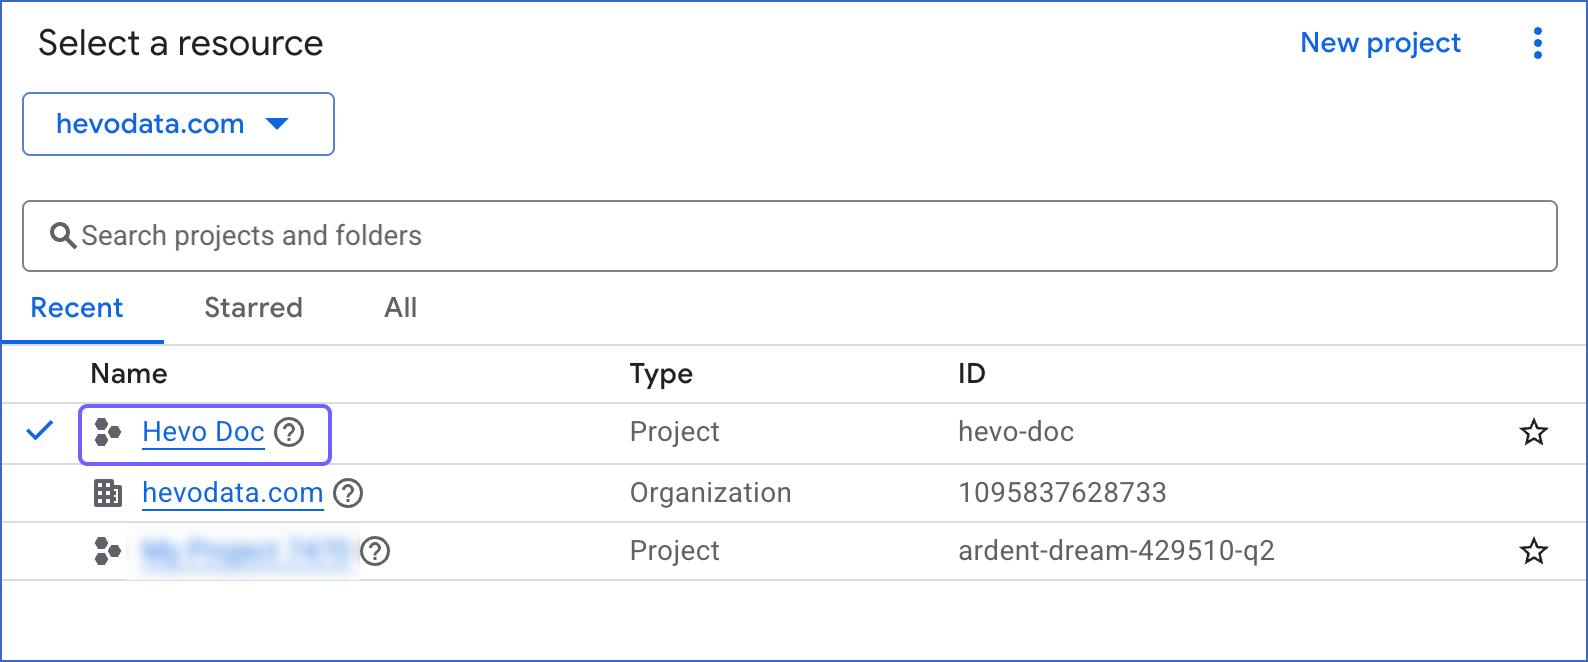The height and width of the screenshot is (662, 1588).
Task: Click the selected checkmark beside Hevo Doc
Action: (x=40, y=431)
